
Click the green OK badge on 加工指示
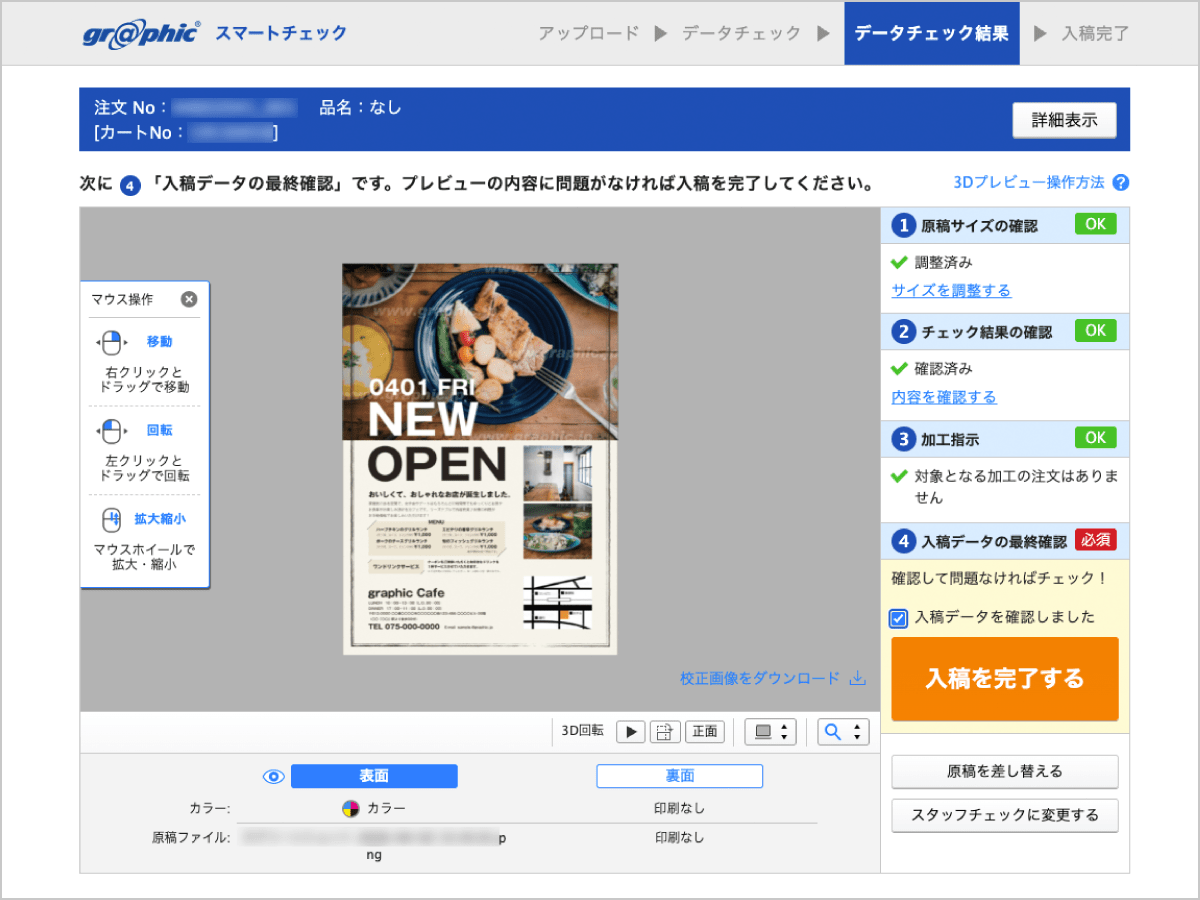(x=1095, y=437)
